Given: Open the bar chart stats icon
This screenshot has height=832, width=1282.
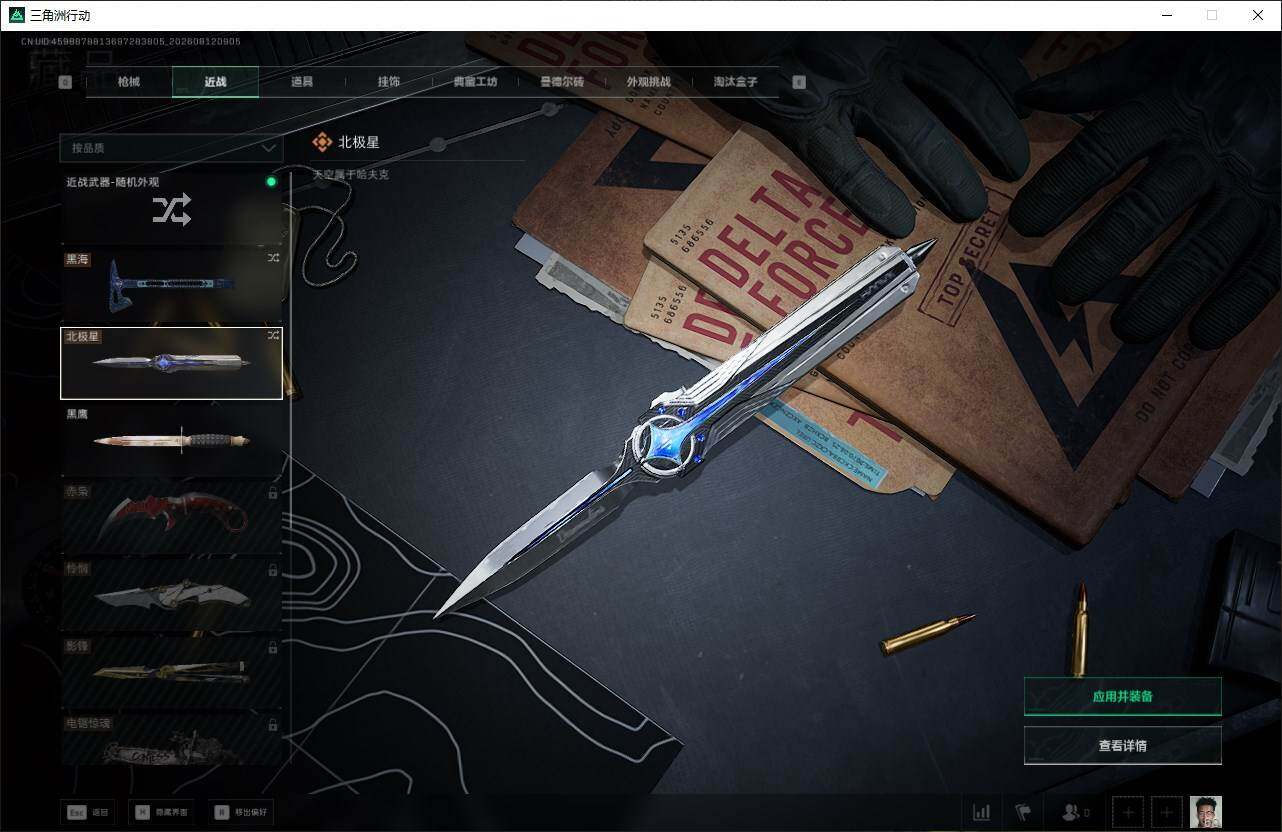Looking at the screenshot, I should tap(981, 812).
